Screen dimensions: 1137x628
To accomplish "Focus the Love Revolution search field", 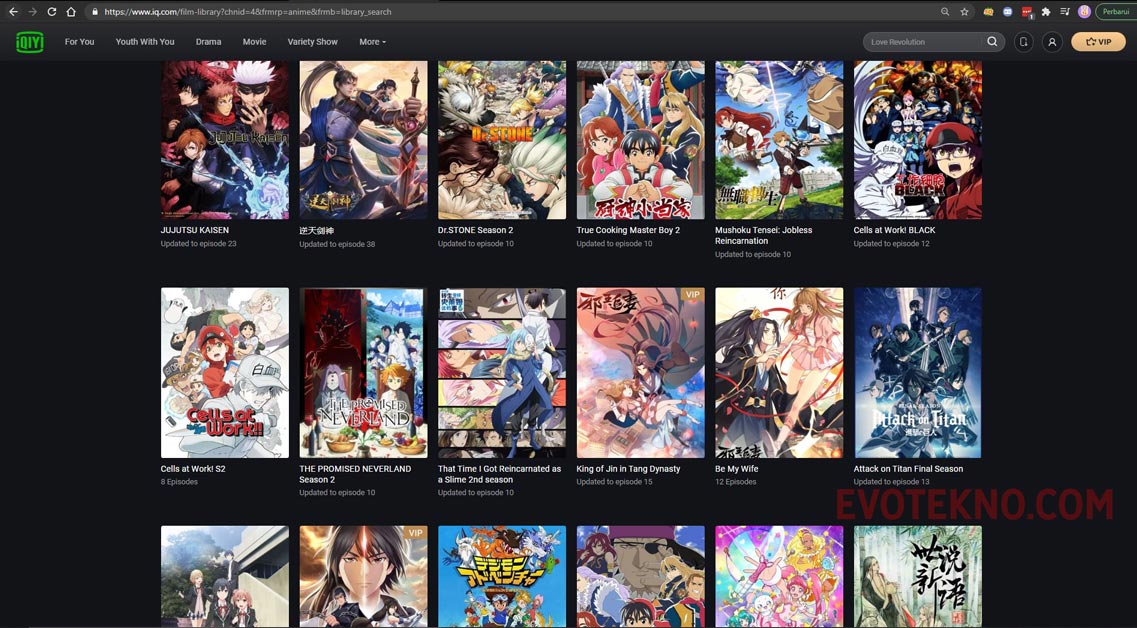I will coord(922,42).
